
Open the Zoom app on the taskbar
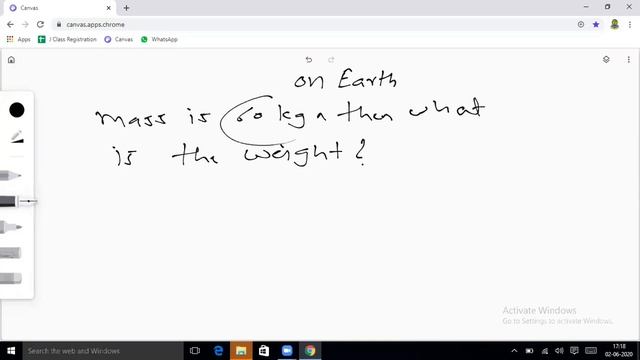coord(287,351)
